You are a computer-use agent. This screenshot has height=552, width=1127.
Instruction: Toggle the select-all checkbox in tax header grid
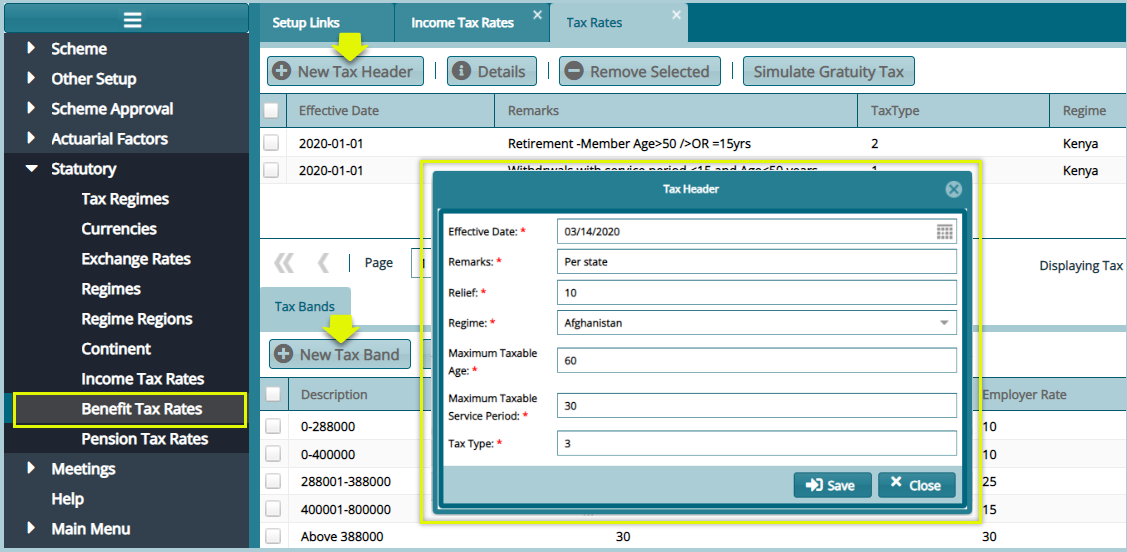[x=271, y=111]
